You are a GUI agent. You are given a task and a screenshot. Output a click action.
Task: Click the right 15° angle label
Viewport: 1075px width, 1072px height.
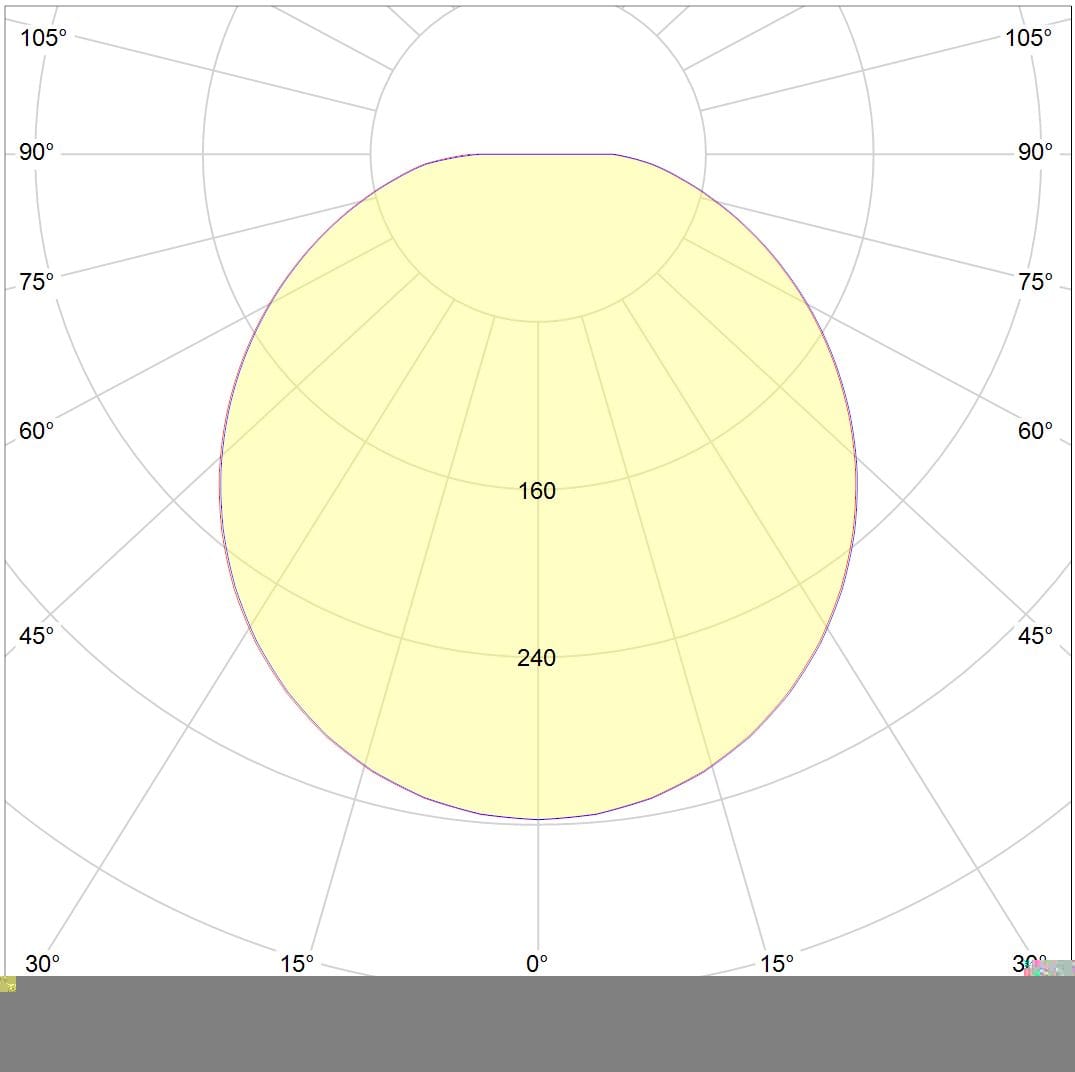click(777, 963)
